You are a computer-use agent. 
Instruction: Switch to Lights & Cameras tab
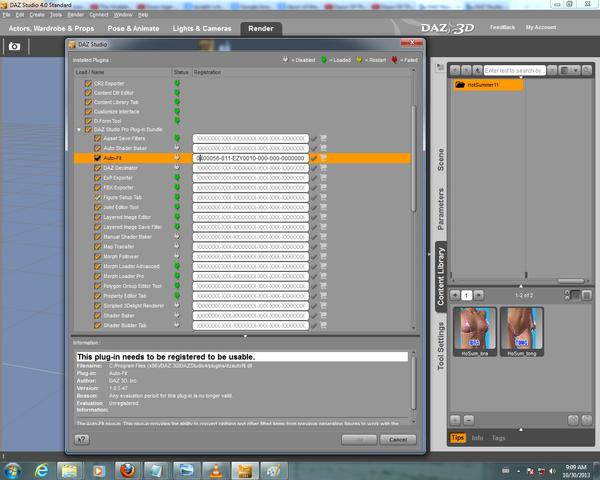coord(202,29)
